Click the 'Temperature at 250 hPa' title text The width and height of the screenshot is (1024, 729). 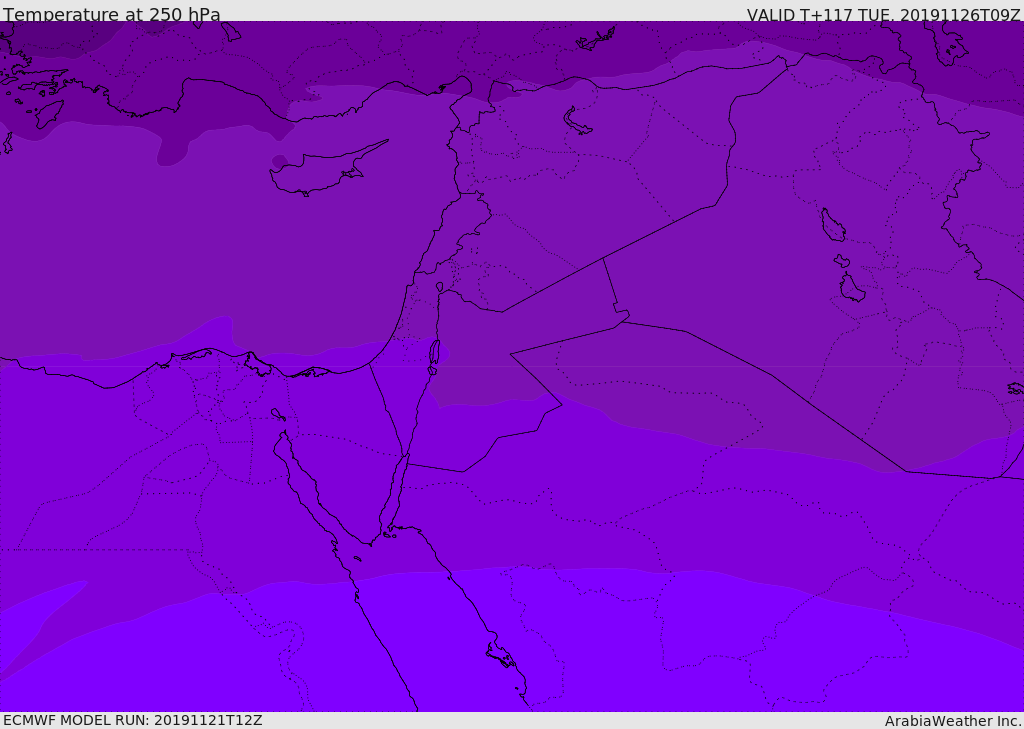(112, 14)
